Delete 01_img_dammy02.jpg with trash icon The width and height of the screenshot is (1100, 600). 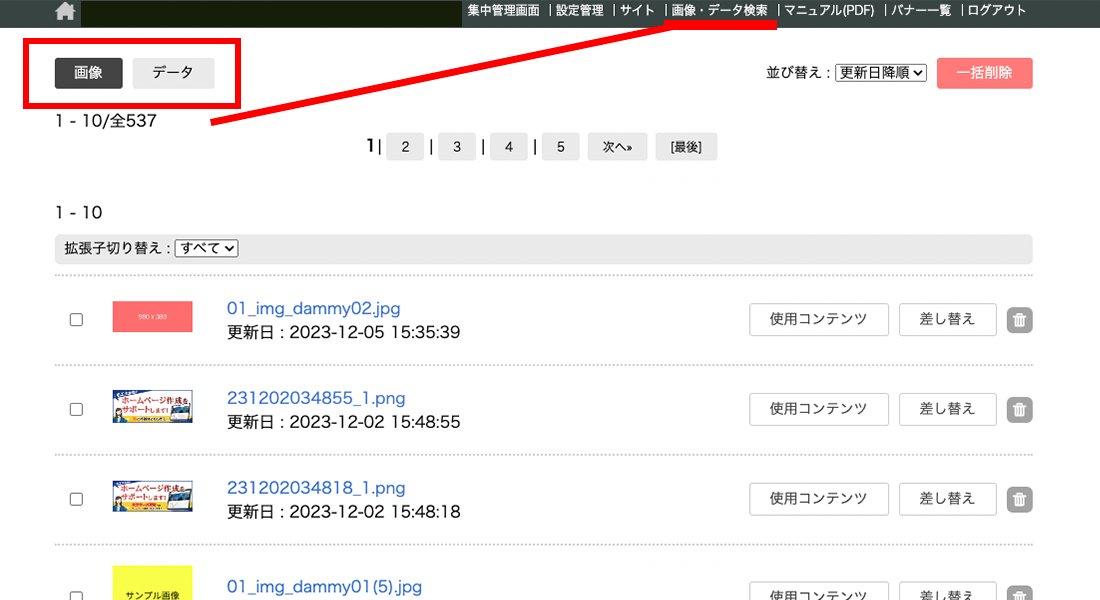tap(1019, 320)
